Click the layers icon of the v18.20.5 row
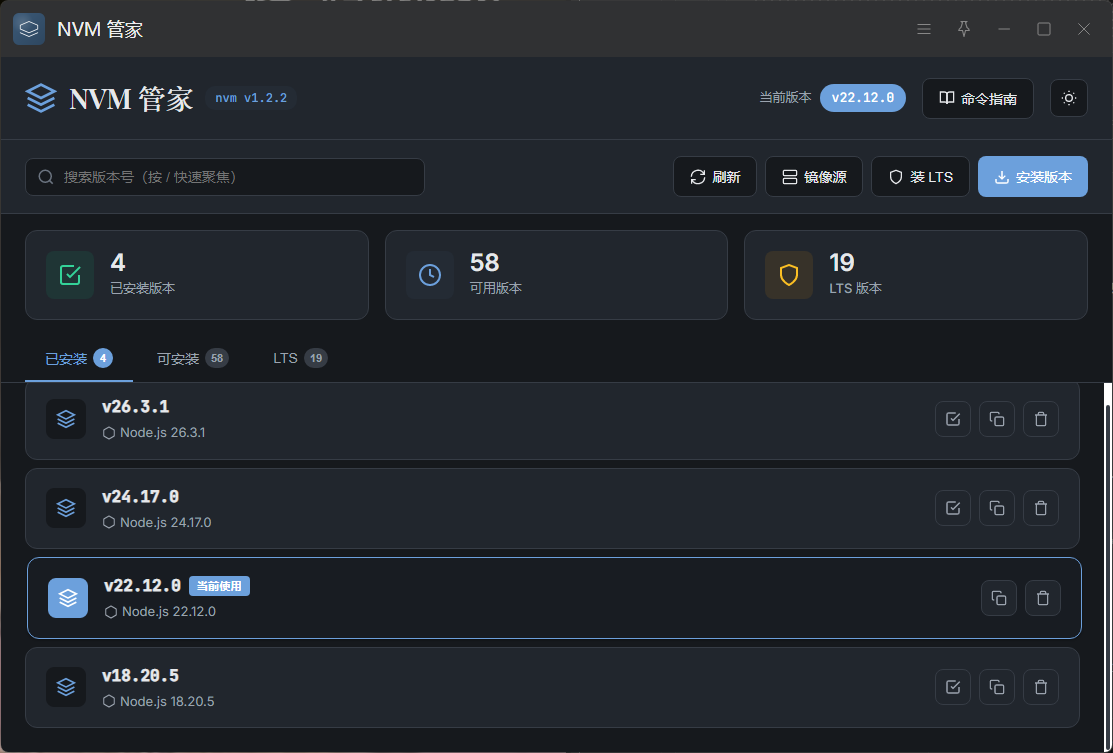 (x=66, y=687)
